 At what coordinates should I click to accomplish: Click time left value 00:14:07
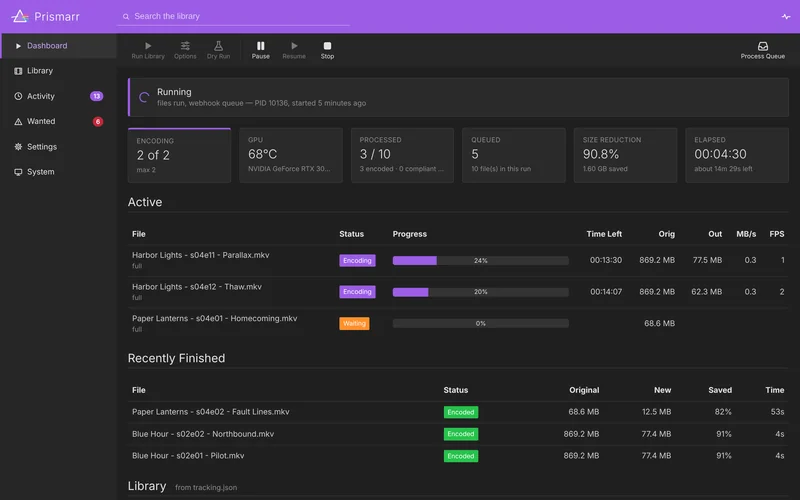(x=606, y=292)
